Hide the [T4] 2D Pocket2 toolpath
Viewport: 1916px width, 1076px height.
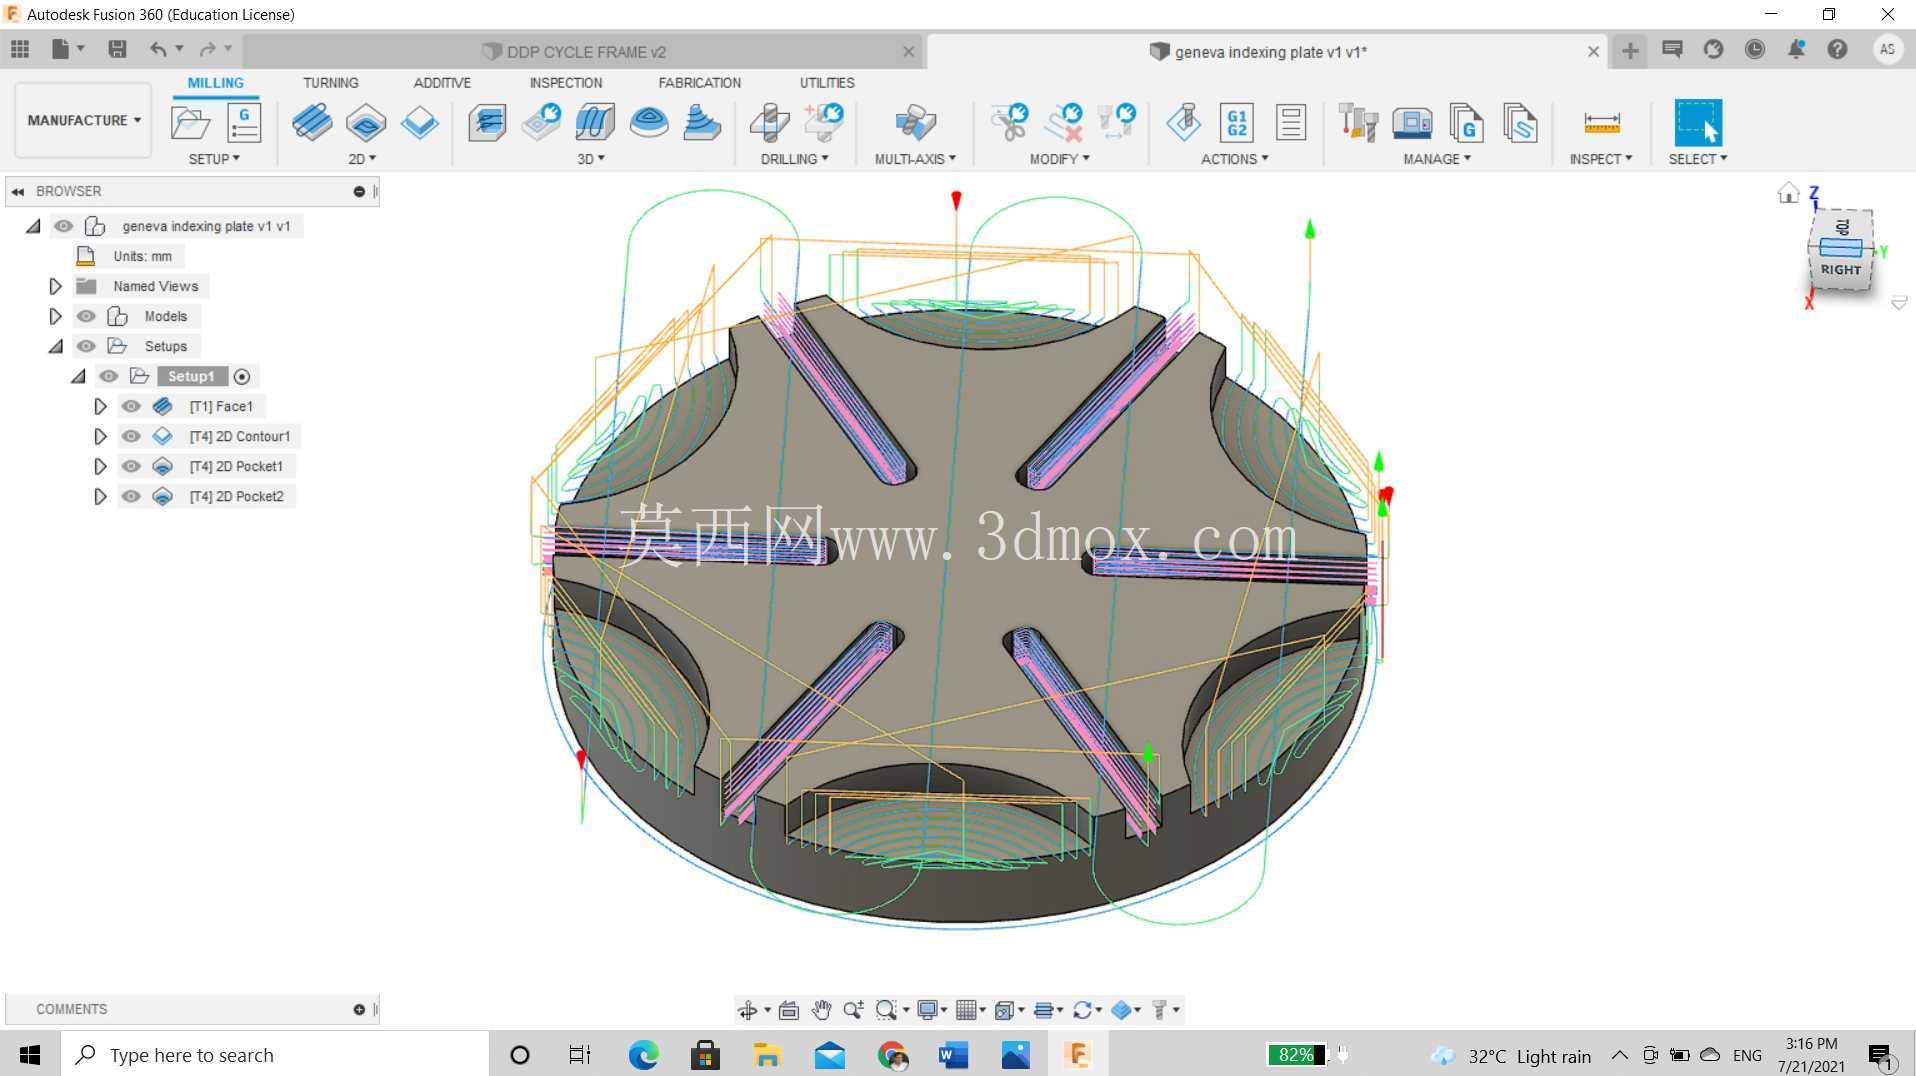[131, 496]
